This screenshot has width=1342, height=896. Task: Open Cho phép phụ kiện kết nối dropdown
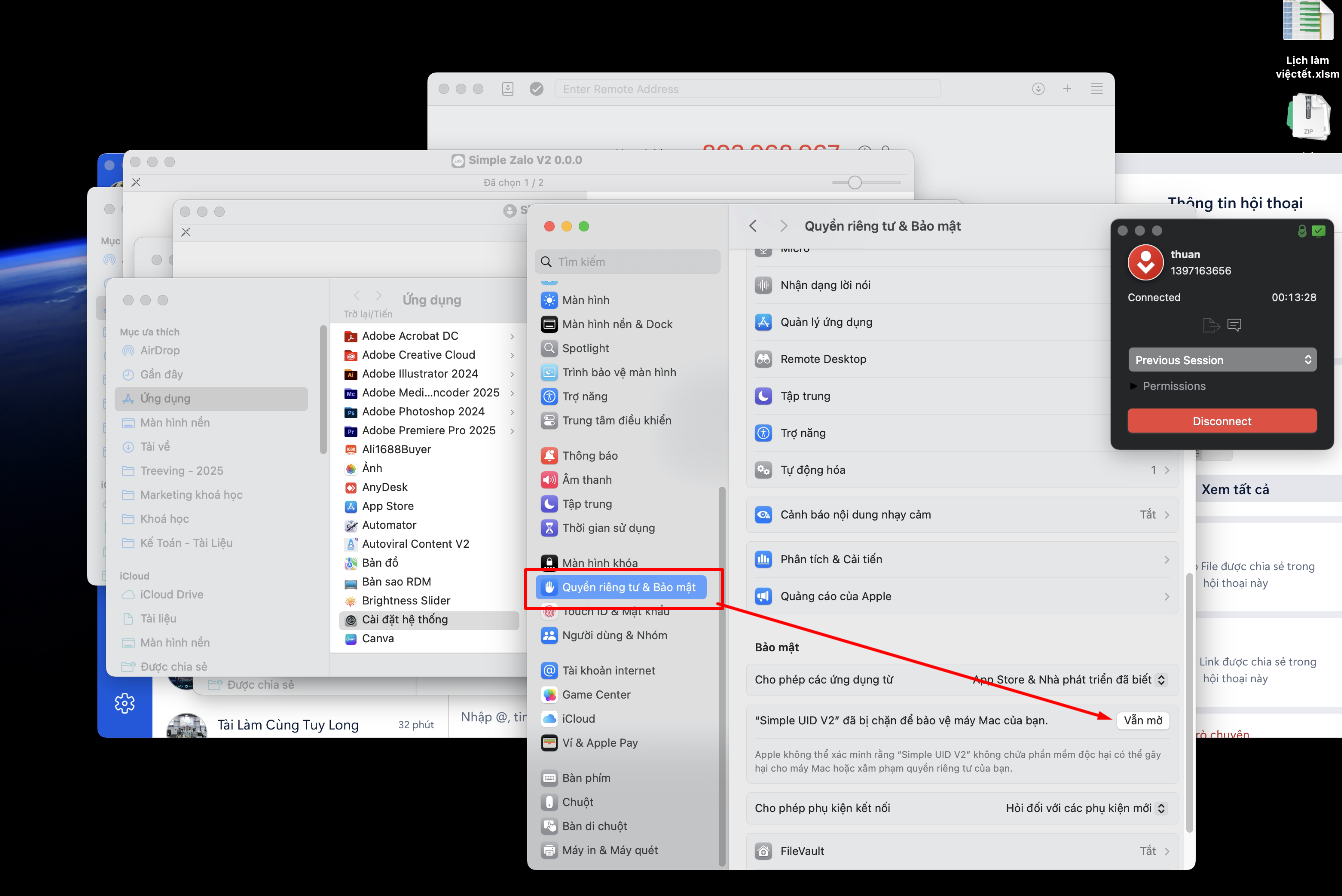click(x=1087, y=808)
